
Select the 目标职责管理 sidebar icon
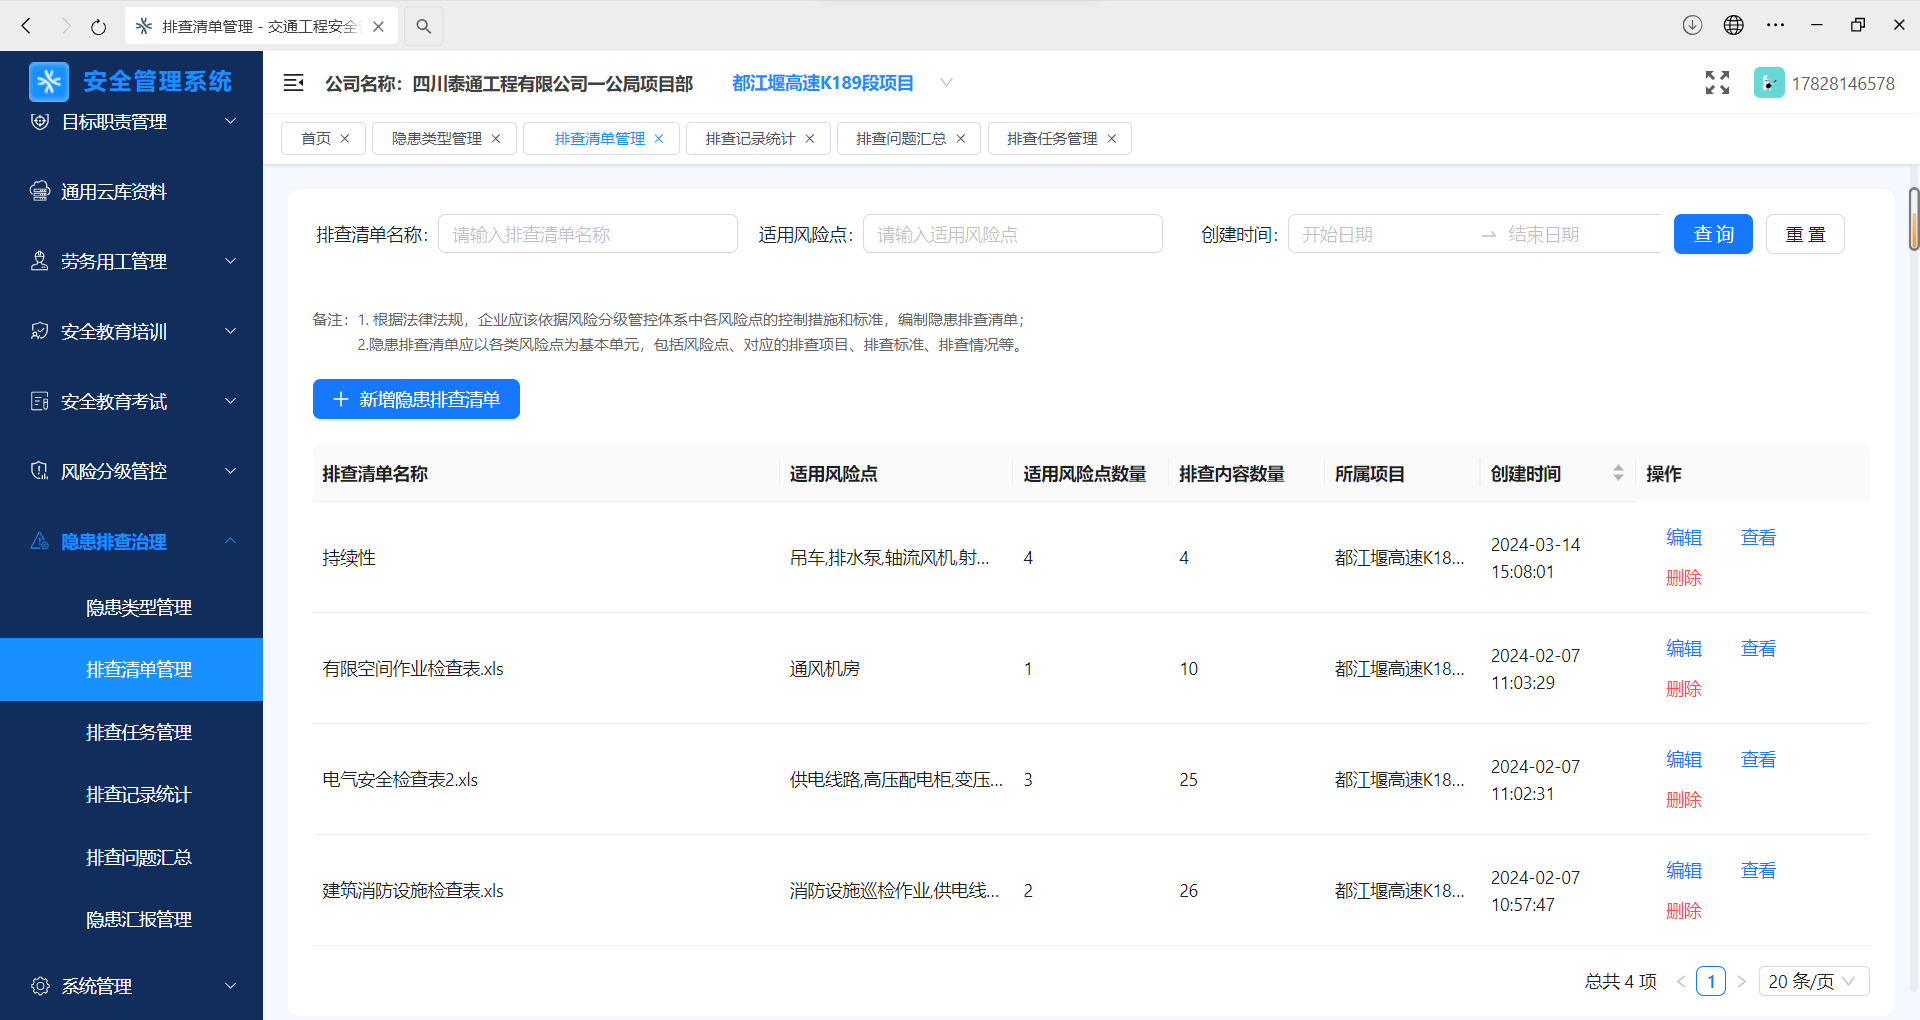(x=40, y=121)
